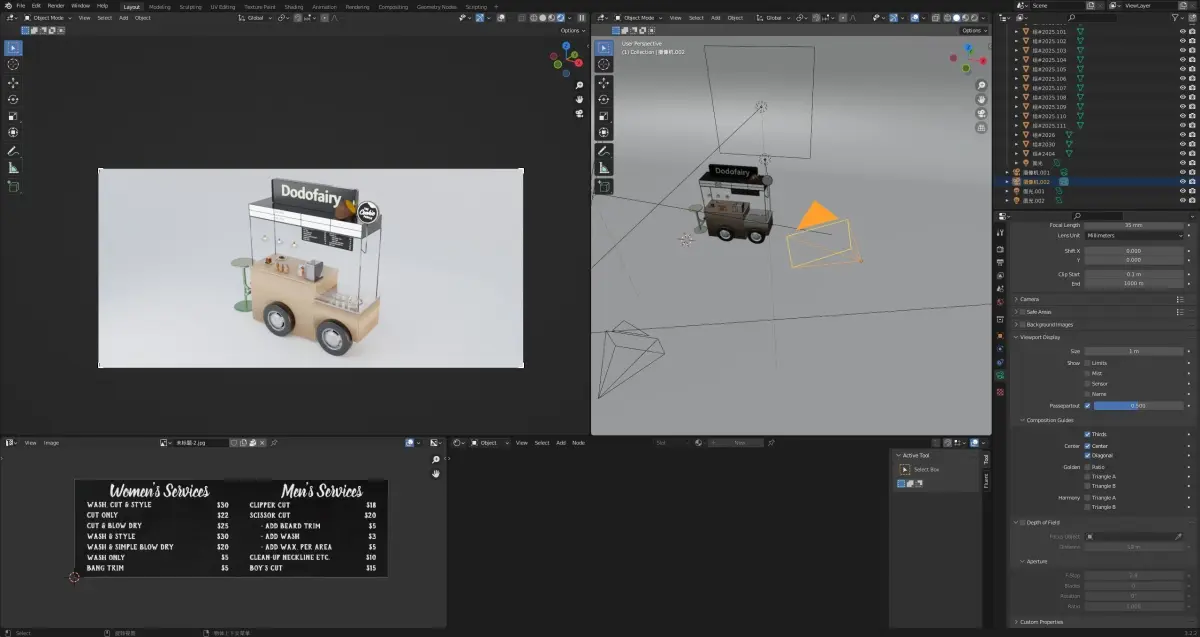
Task: Click Node in node editor header
Action: point(578,442)
